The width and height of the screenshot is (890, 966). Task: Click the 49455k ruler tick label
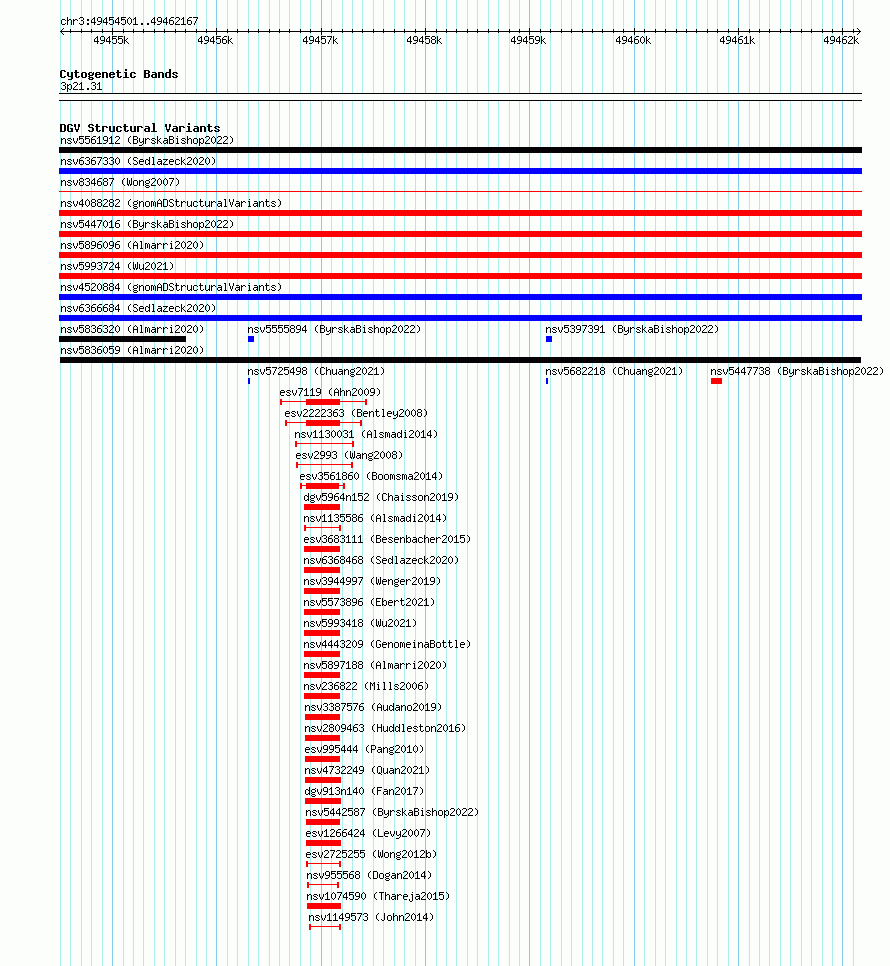click(x=111, y=40)
